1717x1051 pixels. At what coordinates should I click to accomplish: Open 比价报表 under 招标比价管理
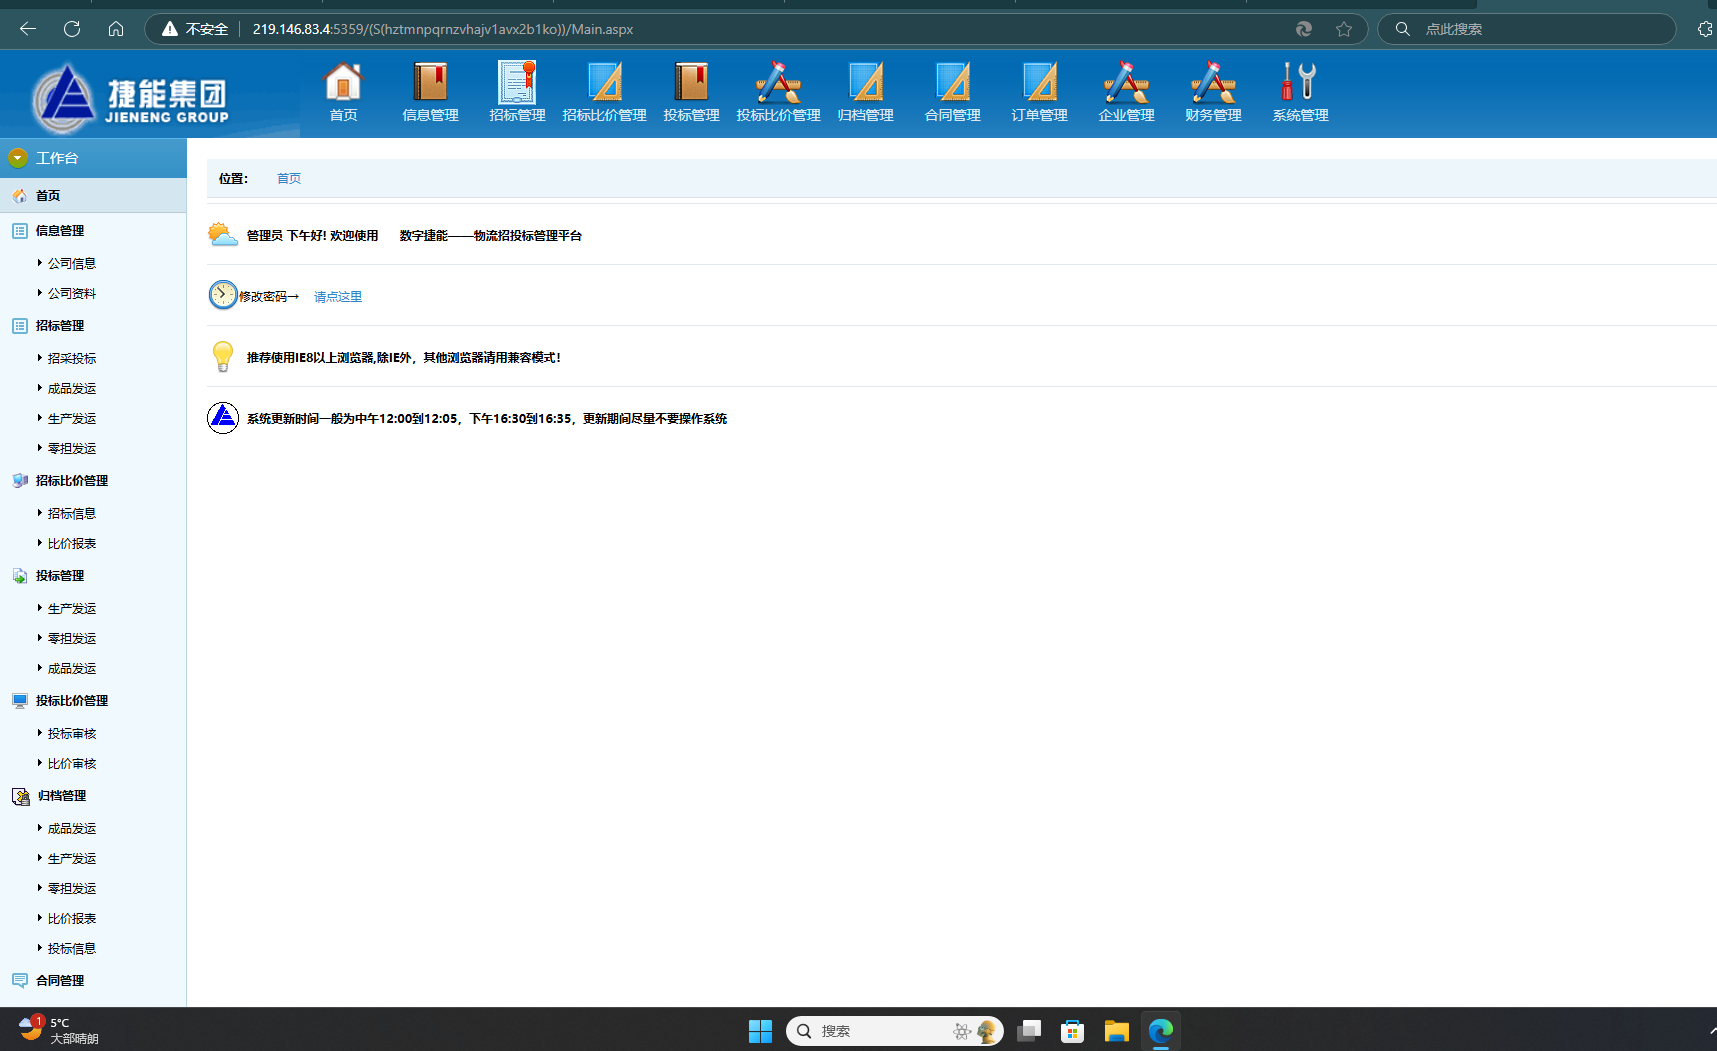[72, 543]
